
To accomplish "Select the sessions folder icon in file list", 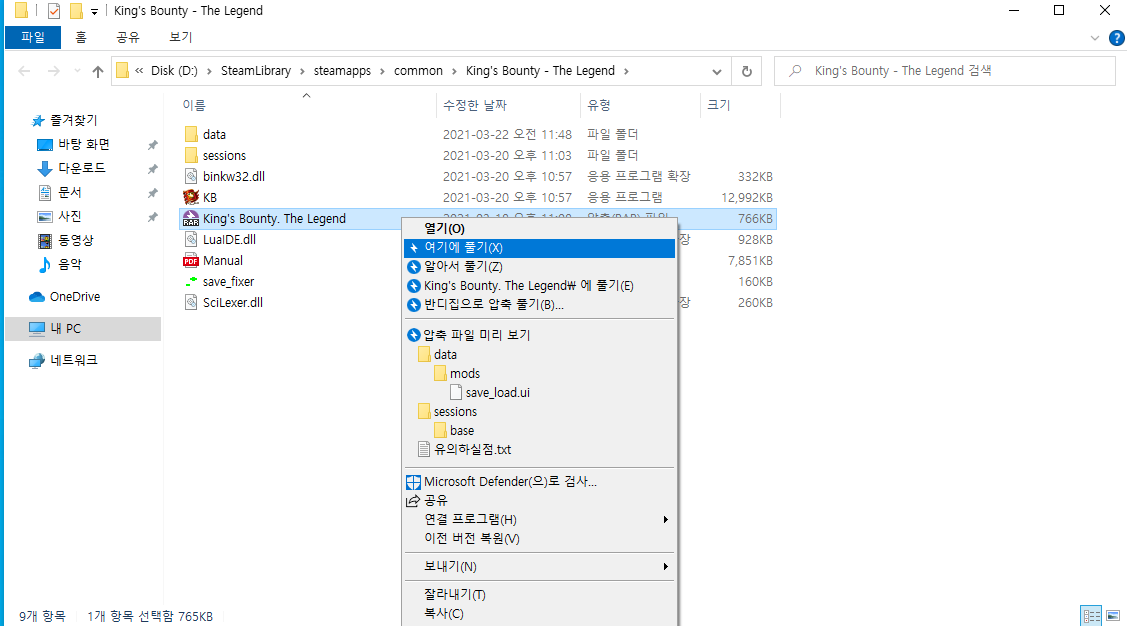I will pos(190,155).
